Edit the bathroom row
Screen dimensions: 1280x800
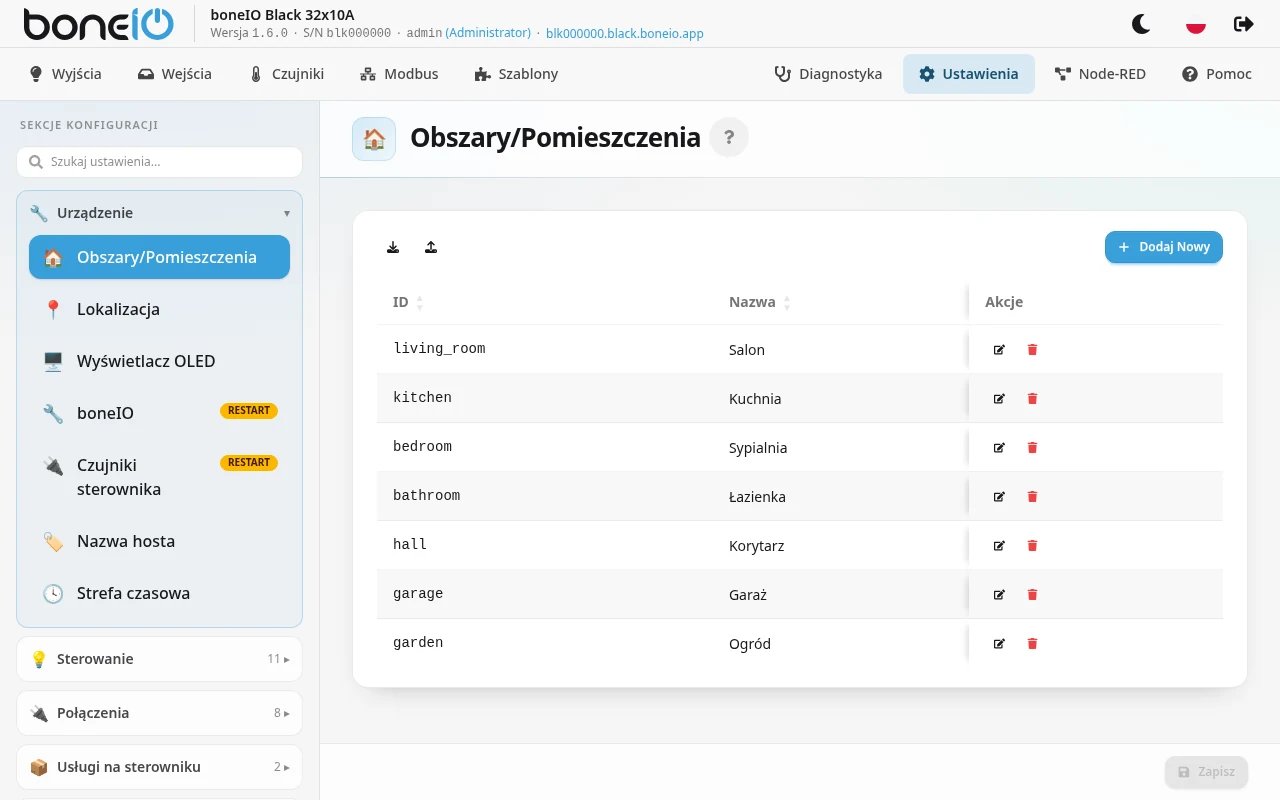pyautogui.click(x=999, y=497)
